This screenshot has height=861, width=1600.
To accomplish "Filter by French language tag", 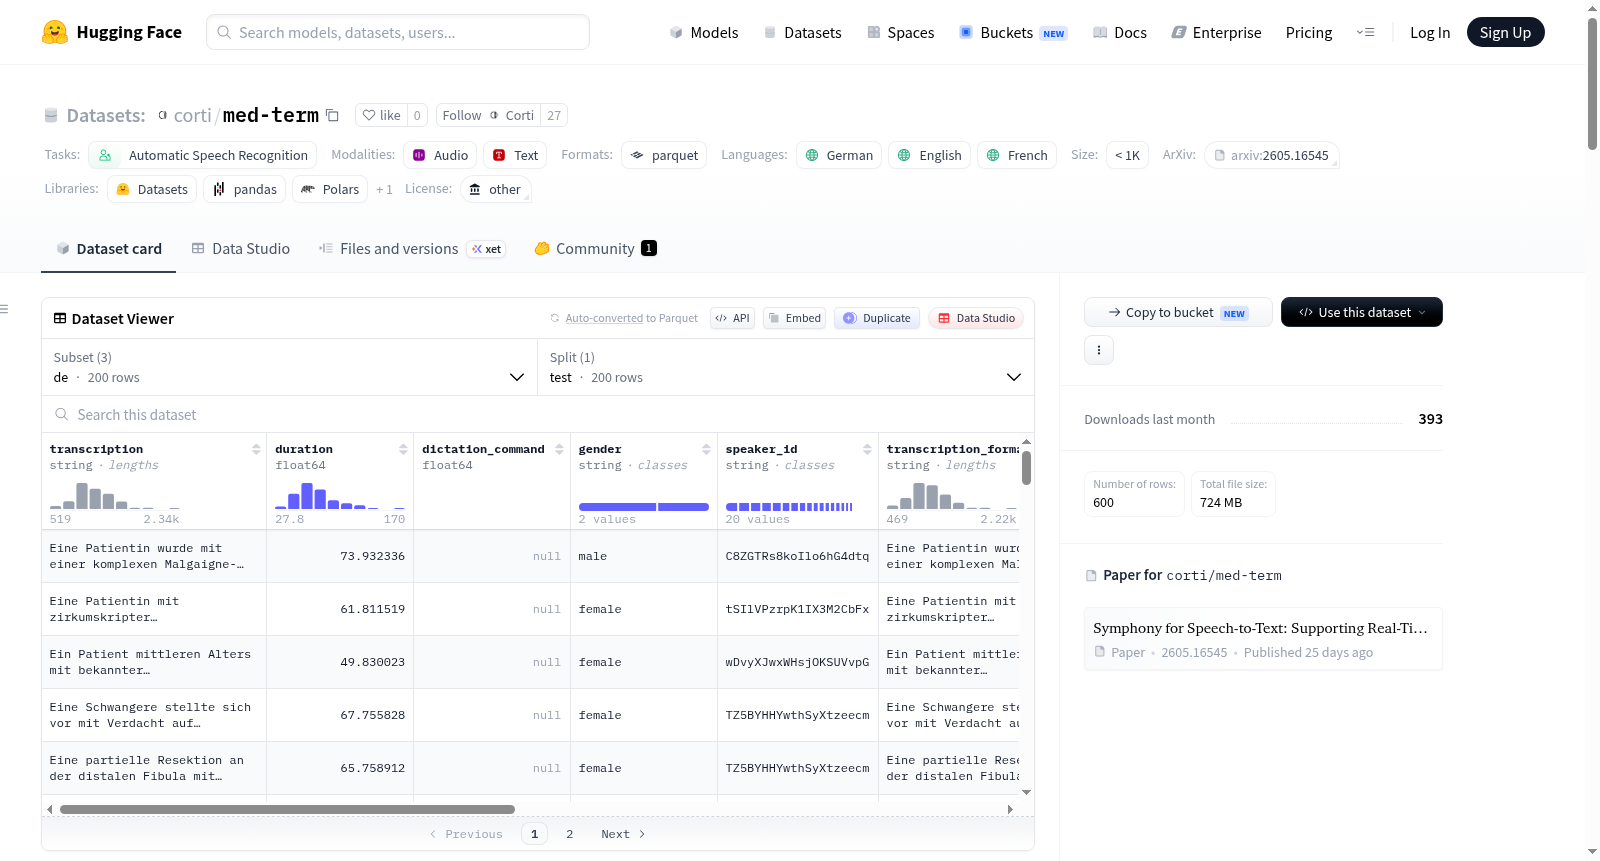I will pyautogui.click(x=1017, y=155).
